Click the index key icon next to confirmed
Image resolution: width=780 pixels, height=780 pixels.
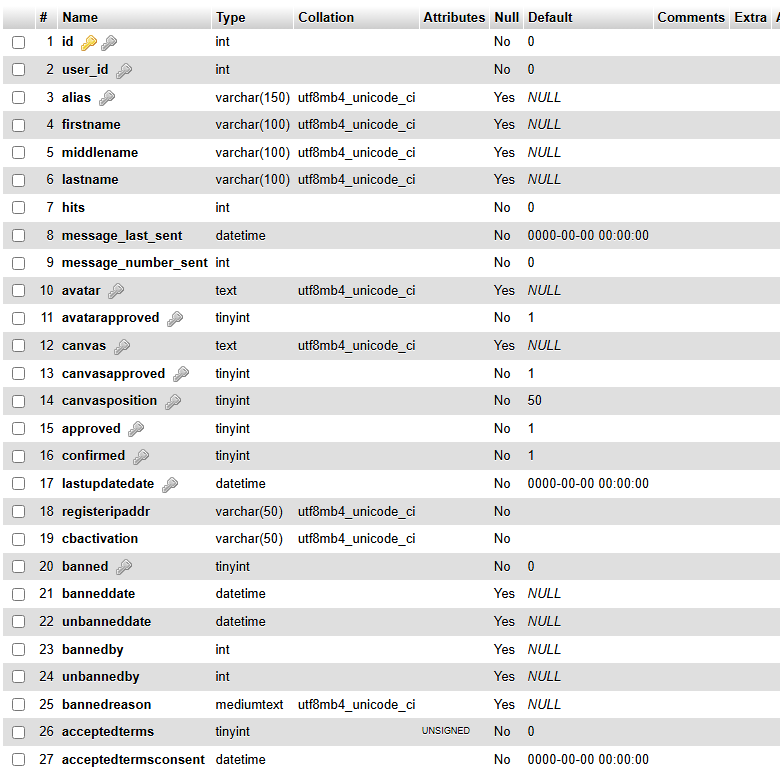tap(141, 456)
